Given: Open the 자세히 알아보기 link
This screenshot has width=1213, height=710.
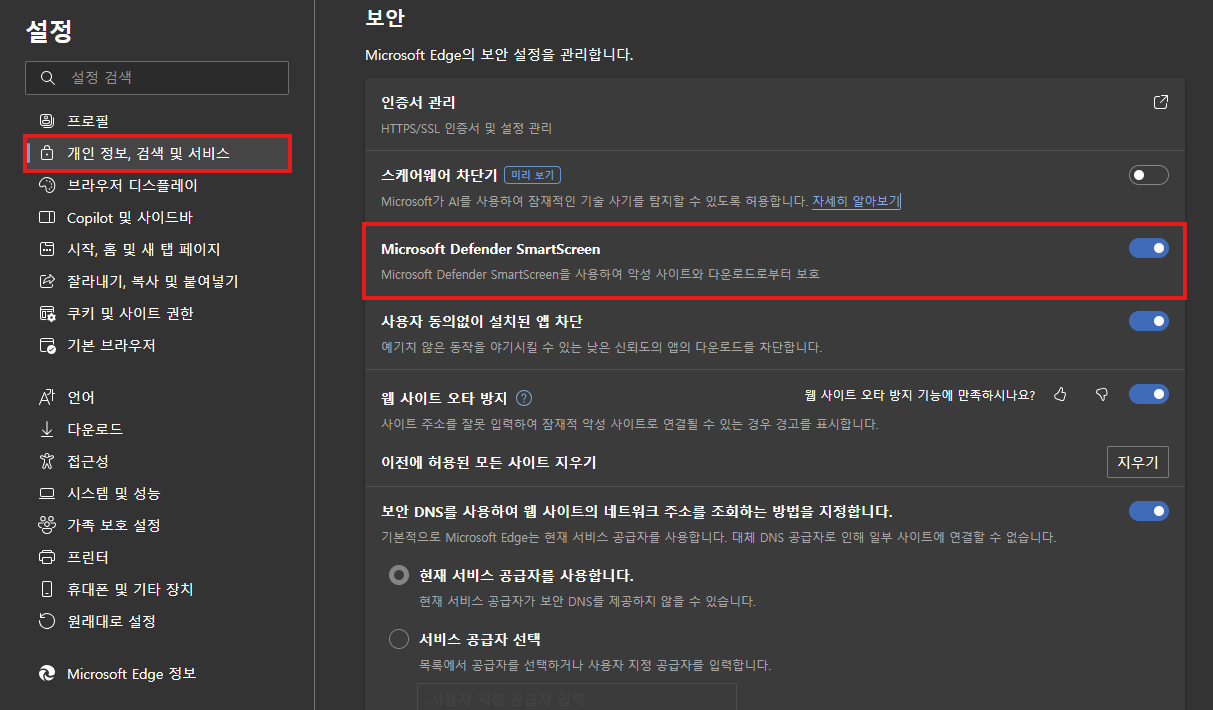Looking at the screenshot, I should [x=856, y=201].
